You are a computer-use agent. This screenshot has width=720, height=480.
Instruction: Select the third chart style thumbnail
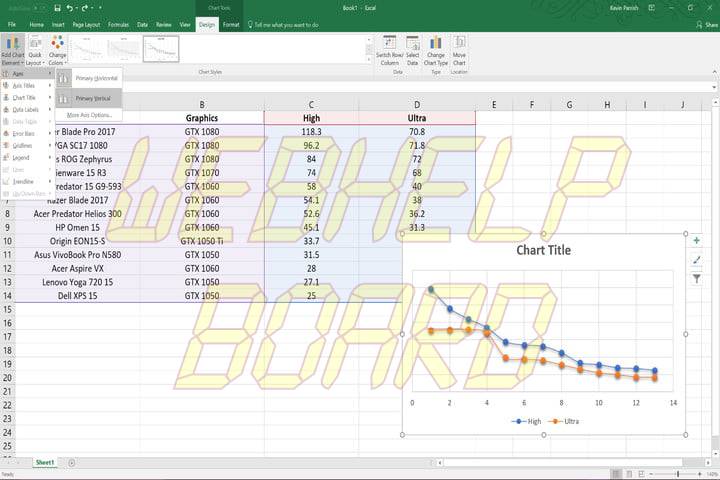[x=161, y=49]
